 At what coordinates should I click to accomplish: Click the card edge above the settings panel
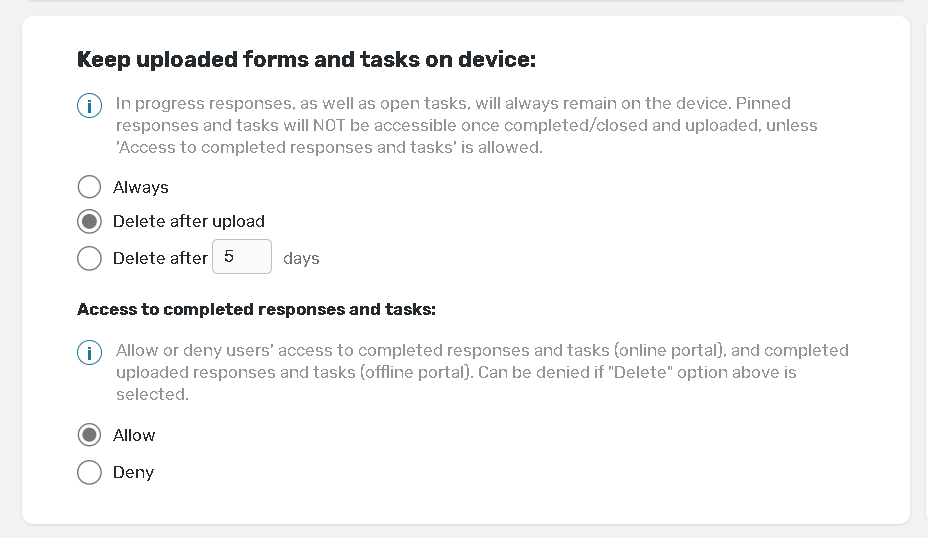465,2
